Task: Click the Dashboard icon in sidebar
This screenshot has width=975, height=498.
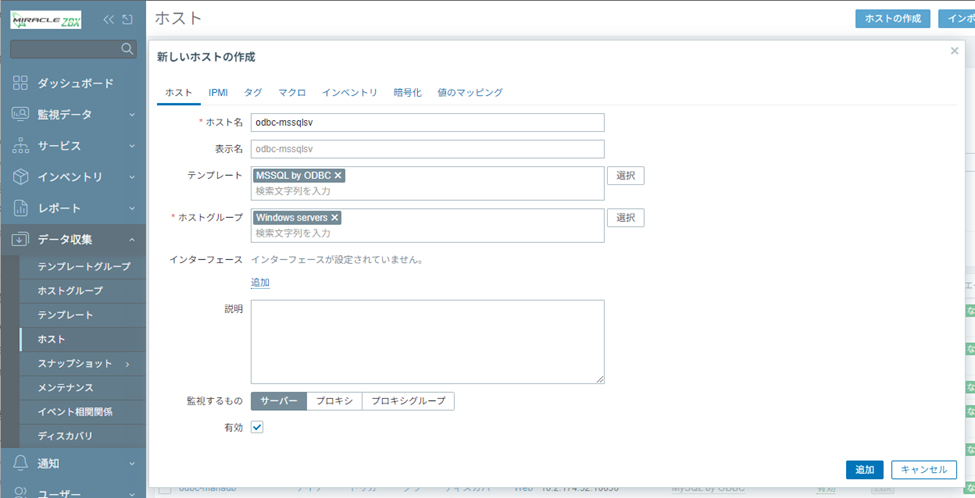Action: [x=20, y=83]
